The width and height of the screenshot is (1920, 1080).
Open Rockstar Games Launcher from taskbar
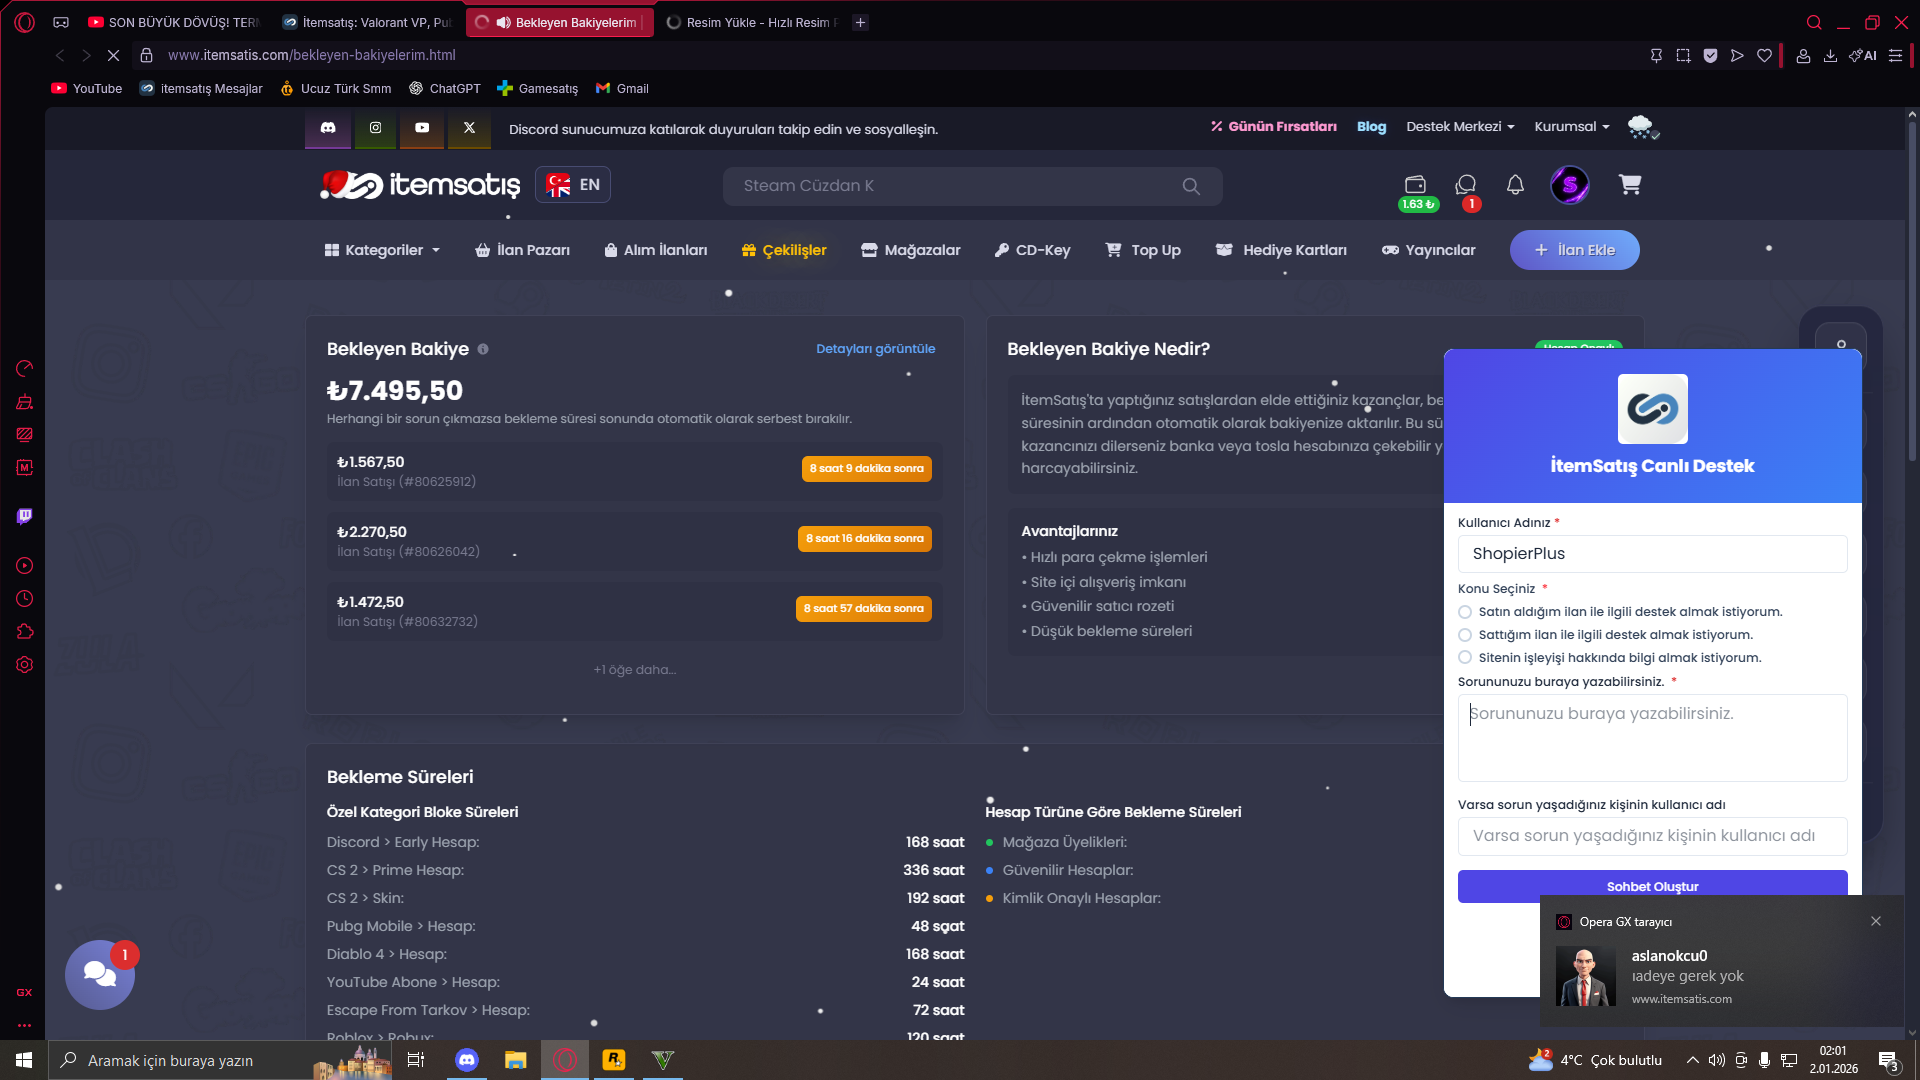614,1060
